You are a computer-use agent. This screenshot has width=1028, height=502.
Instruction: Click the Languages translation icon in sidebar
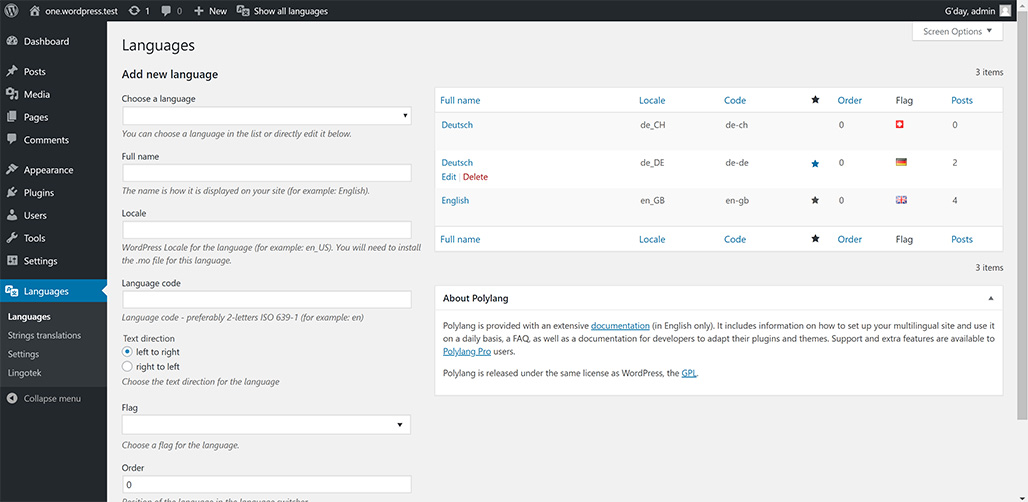[12, 291]
